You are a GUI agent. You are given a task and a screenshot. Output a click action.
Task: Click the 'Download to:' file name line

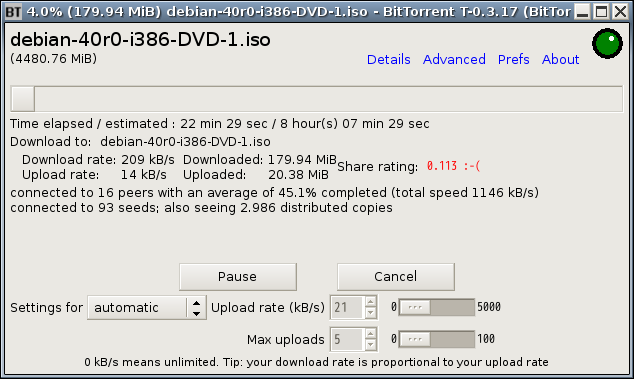140,142
